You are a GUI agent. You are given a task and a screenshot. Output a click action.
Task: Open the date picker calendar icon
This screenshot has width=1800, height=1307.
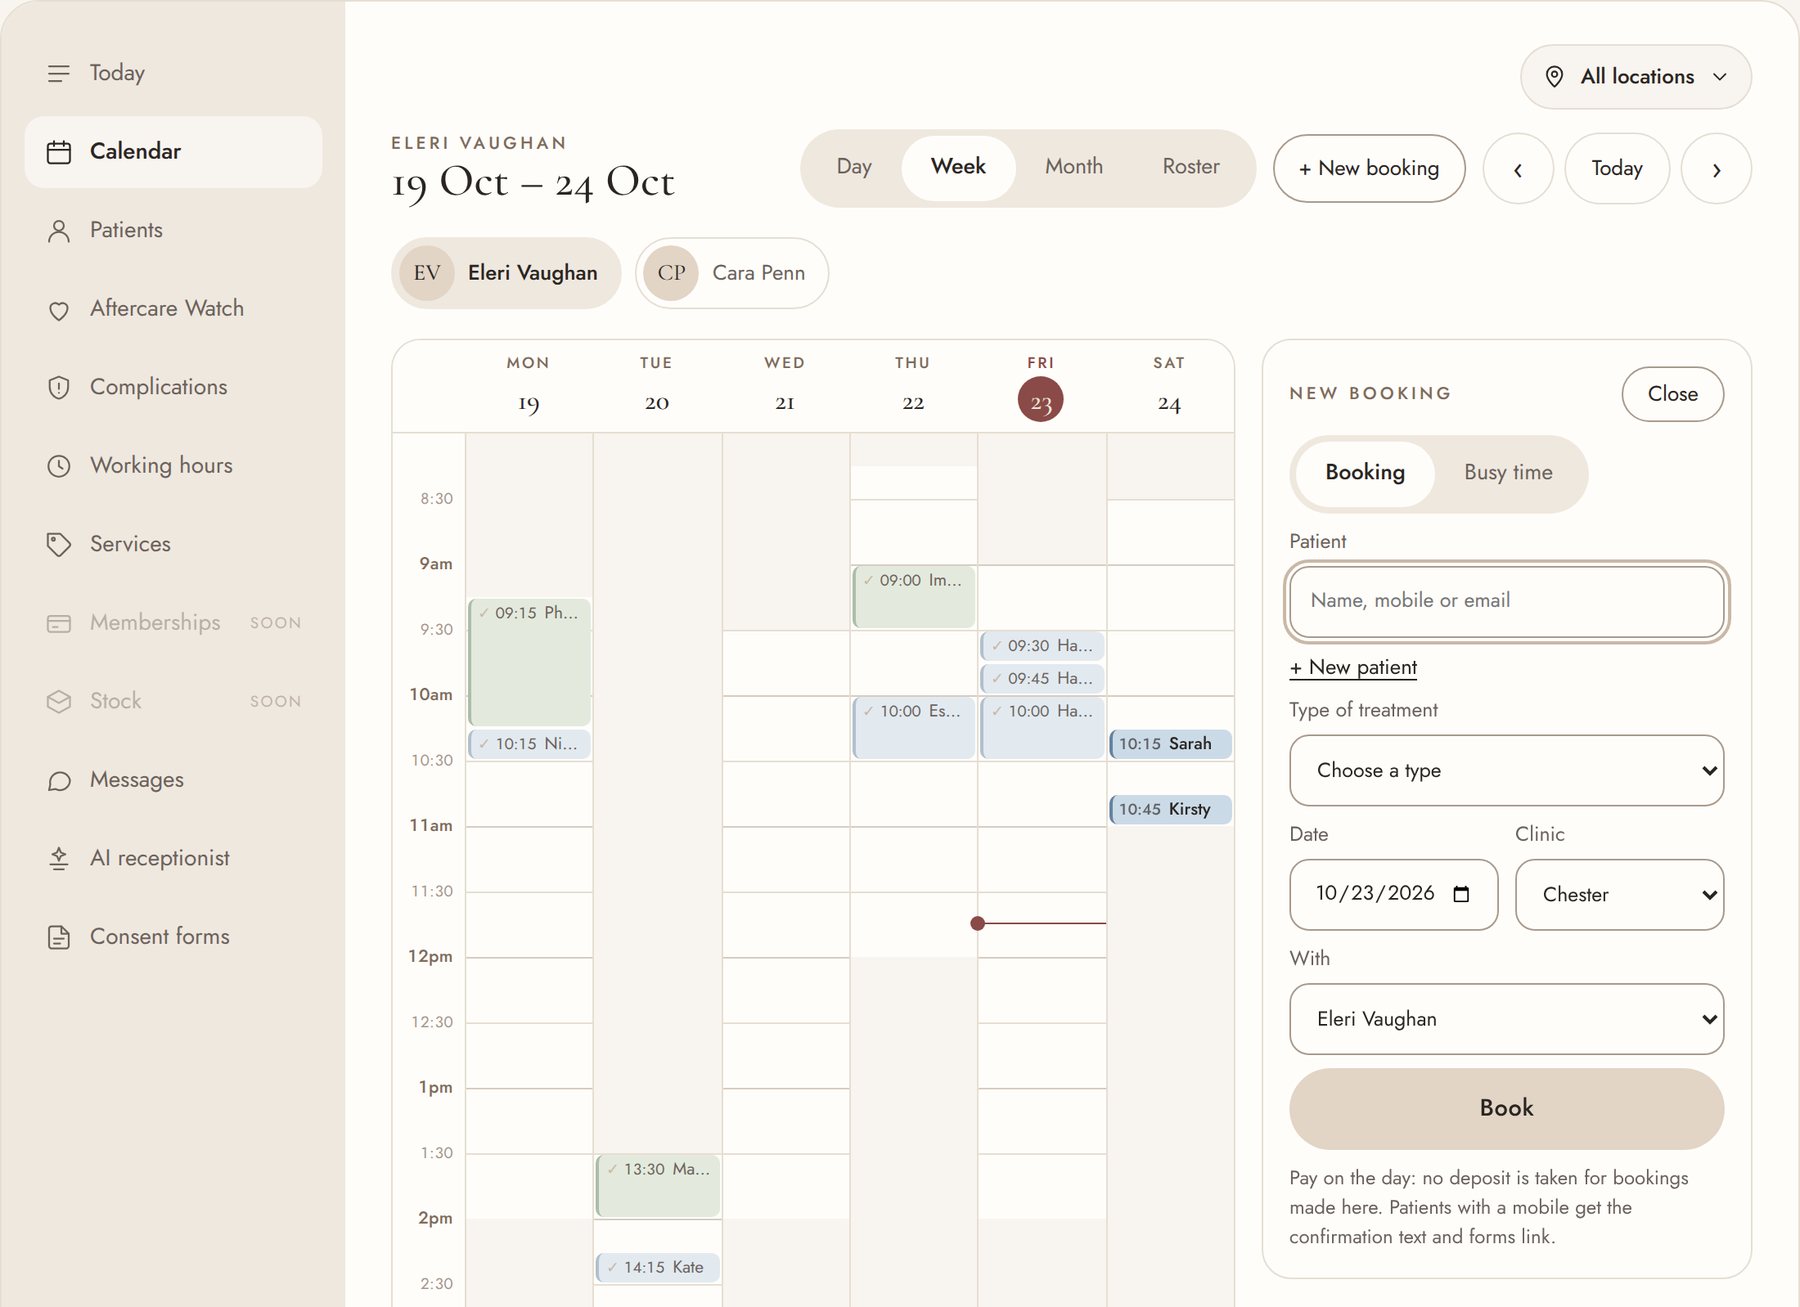[x=1461, y=894]
